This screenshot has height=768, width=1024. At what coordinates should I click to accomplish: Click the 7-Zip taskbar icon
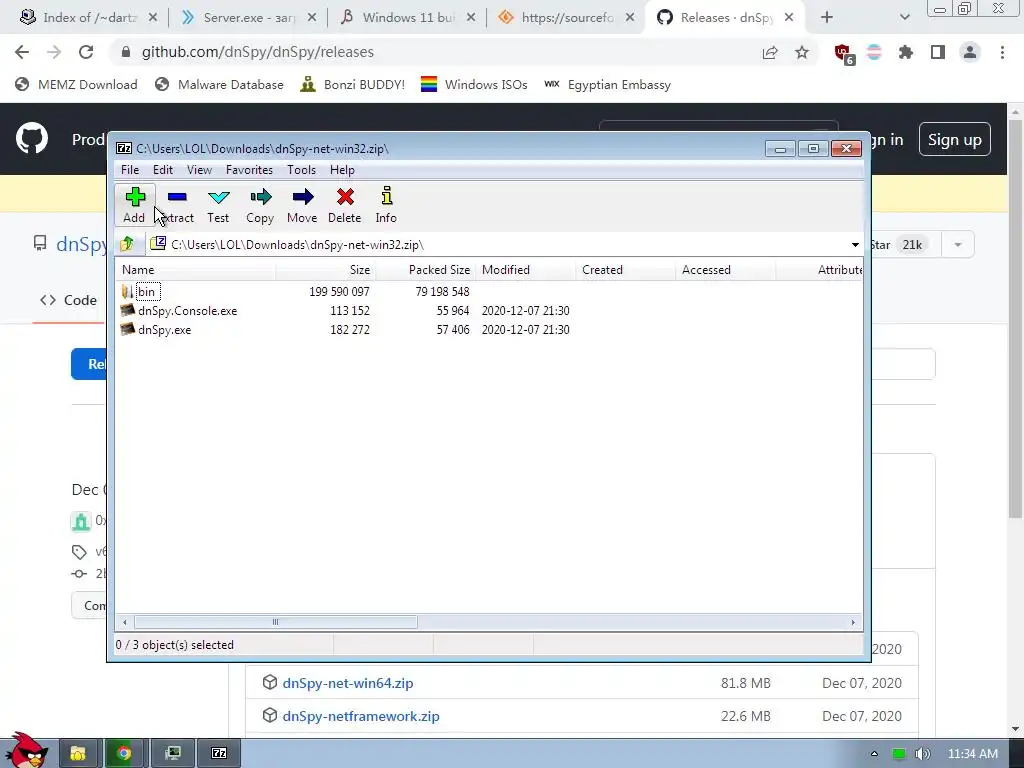219,754
